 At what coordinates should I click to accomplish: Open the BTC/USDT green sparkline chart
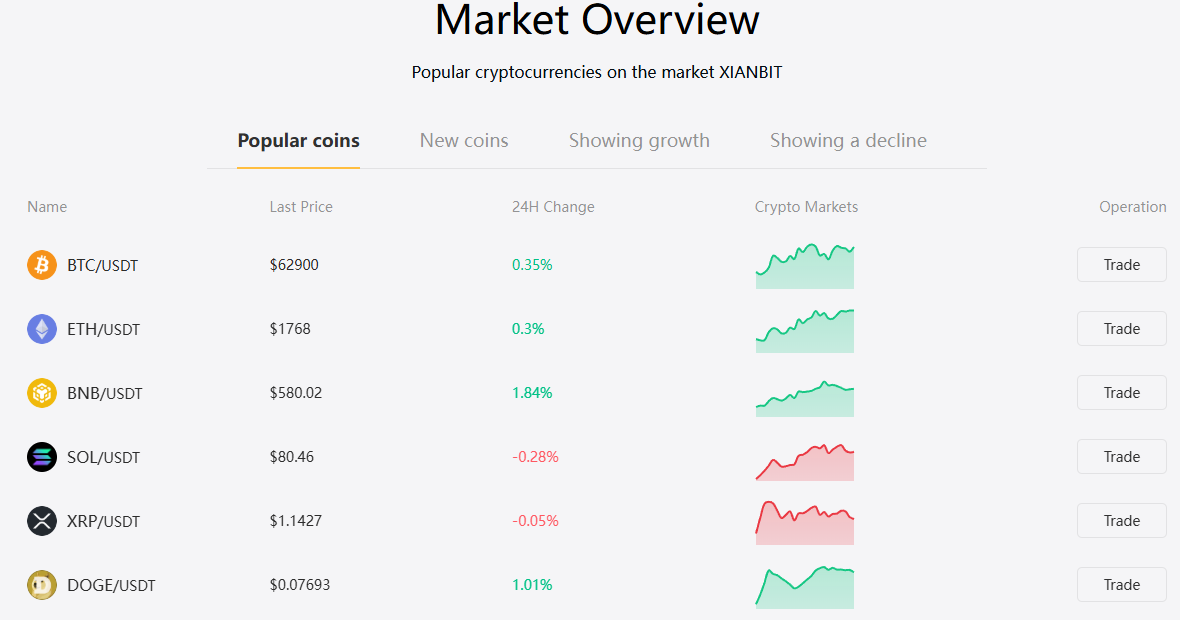tap(804, 266)
